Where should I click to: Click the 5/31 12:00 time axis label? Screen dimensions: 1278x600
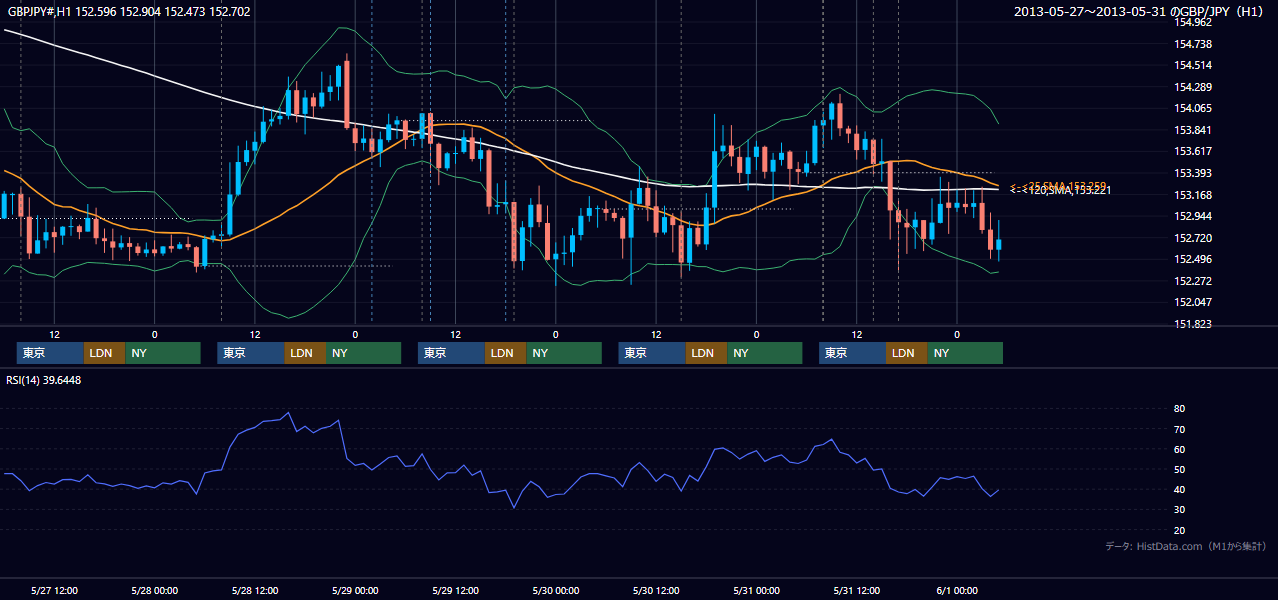pos(857,591)
